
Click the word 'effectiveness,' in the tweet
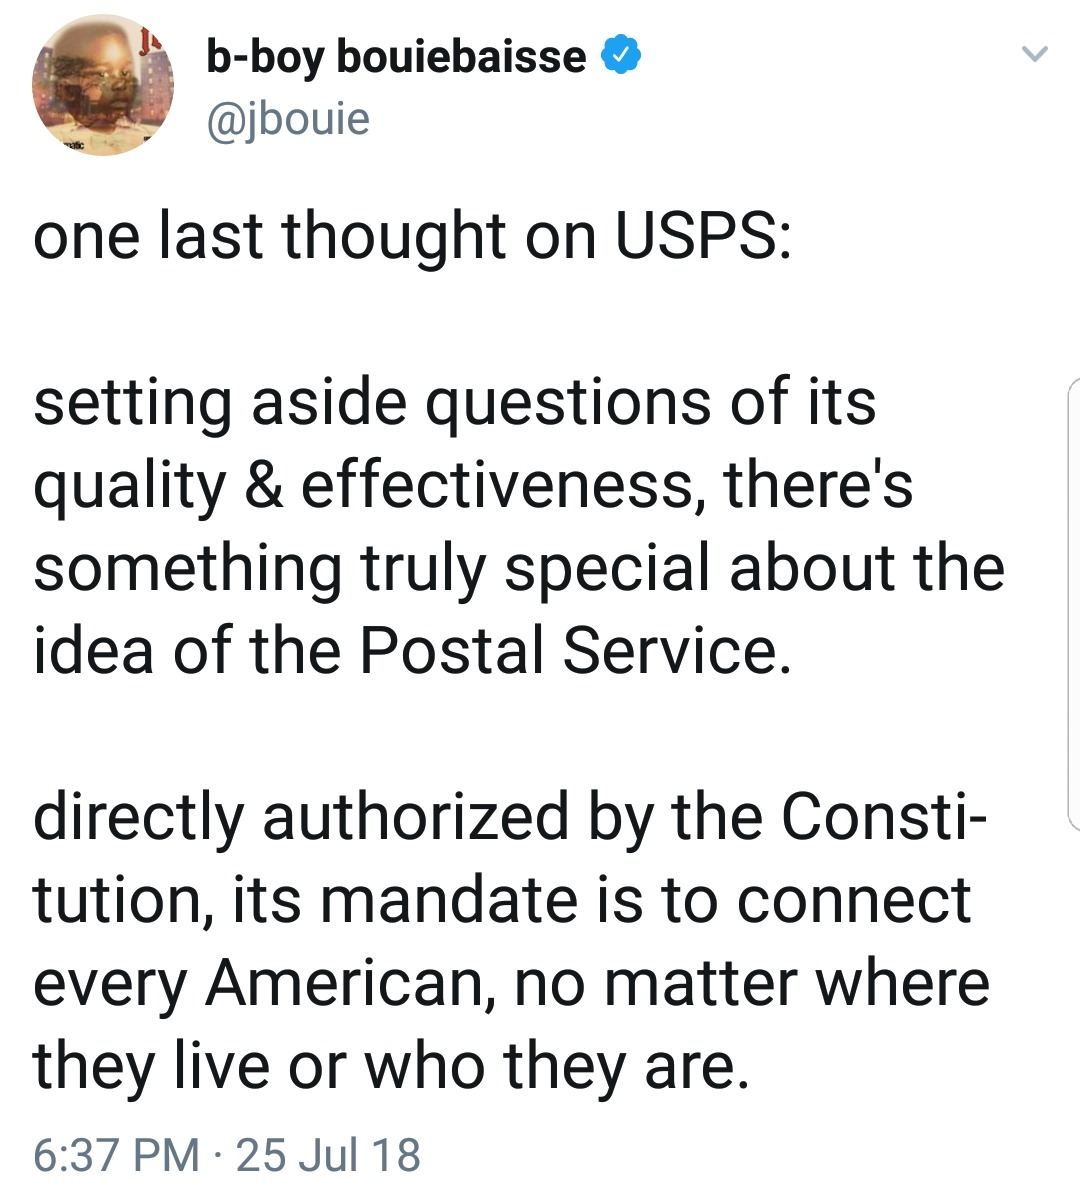click(x=497, y=485)
